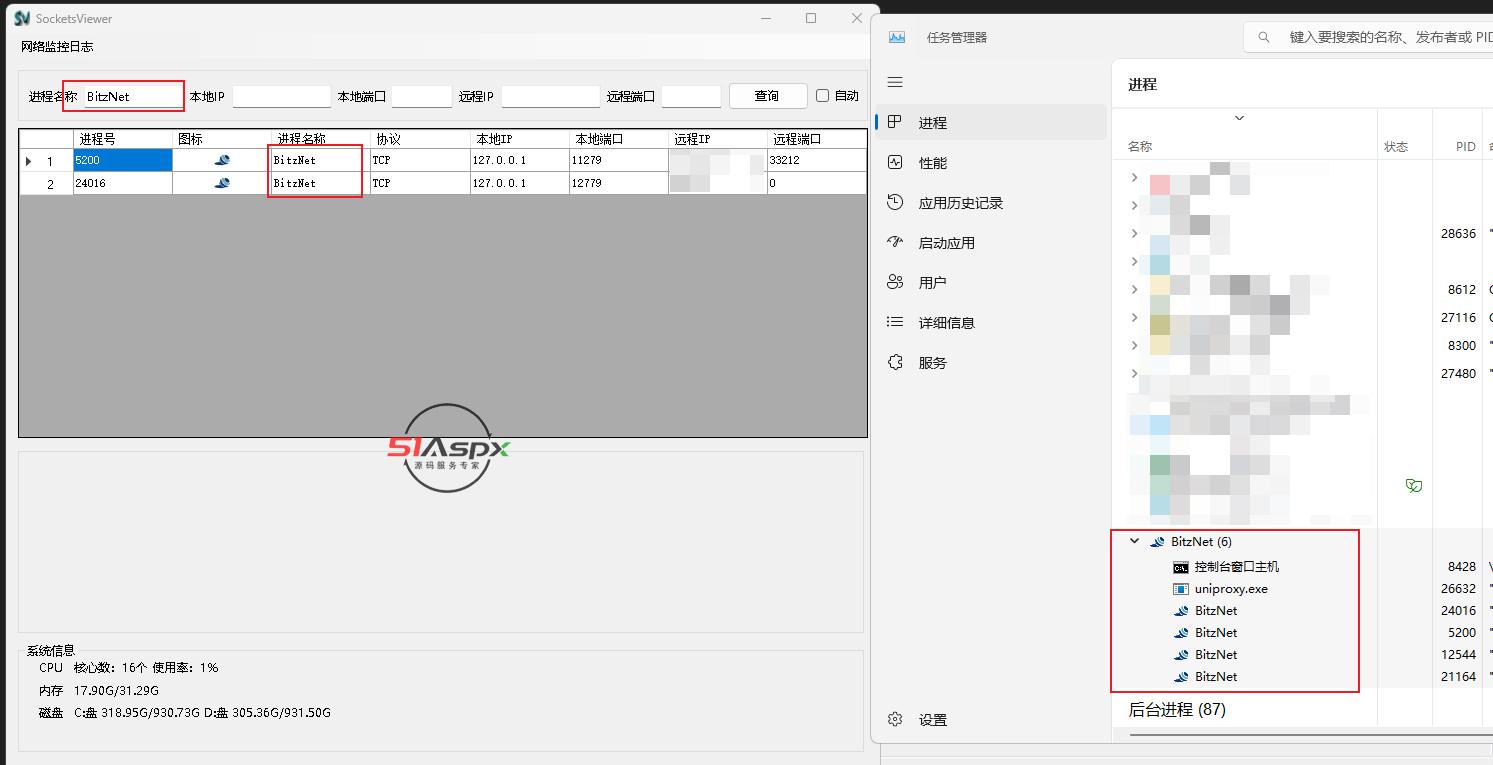Image resolution: width=1493 pixels, height=765 pixels.
Task: Click the 本地端口 input field
Action: [x=421, y=96]
